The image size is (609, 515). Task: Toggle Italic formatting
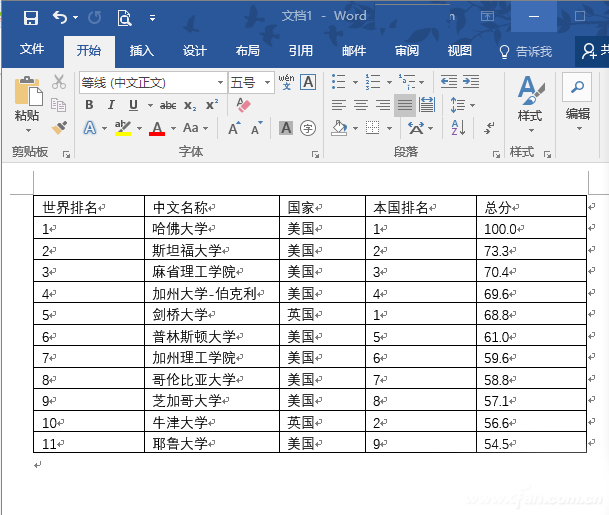coord(111,105)
